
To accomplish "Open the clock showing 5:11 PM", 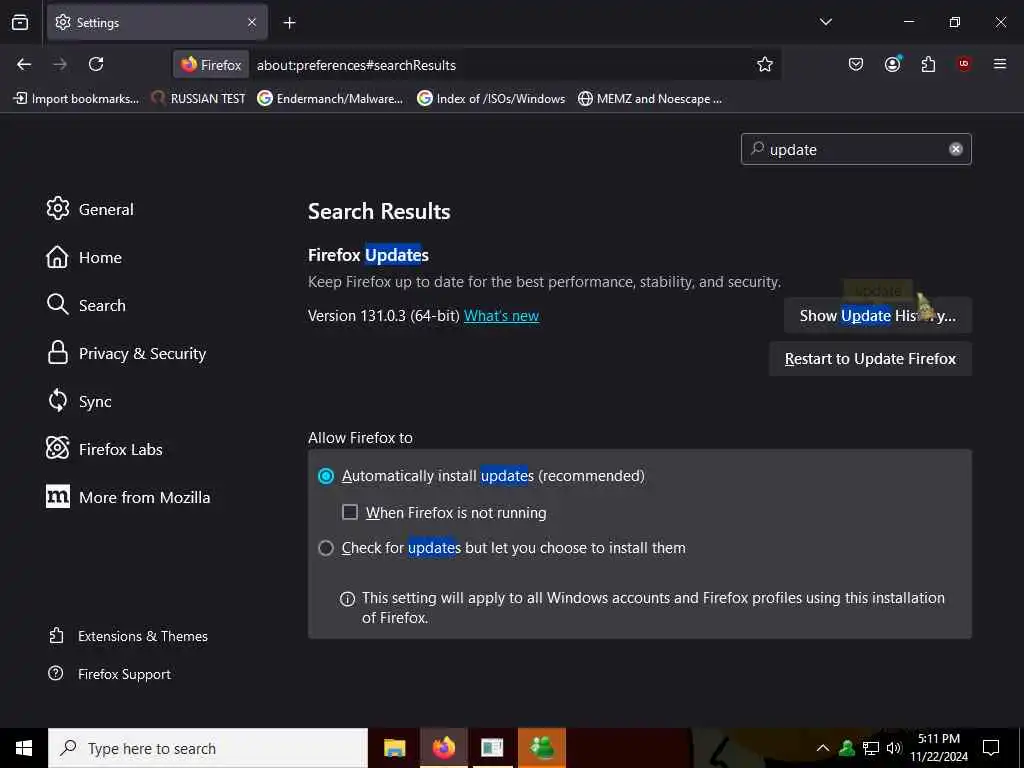I will (x=939, y=748).
